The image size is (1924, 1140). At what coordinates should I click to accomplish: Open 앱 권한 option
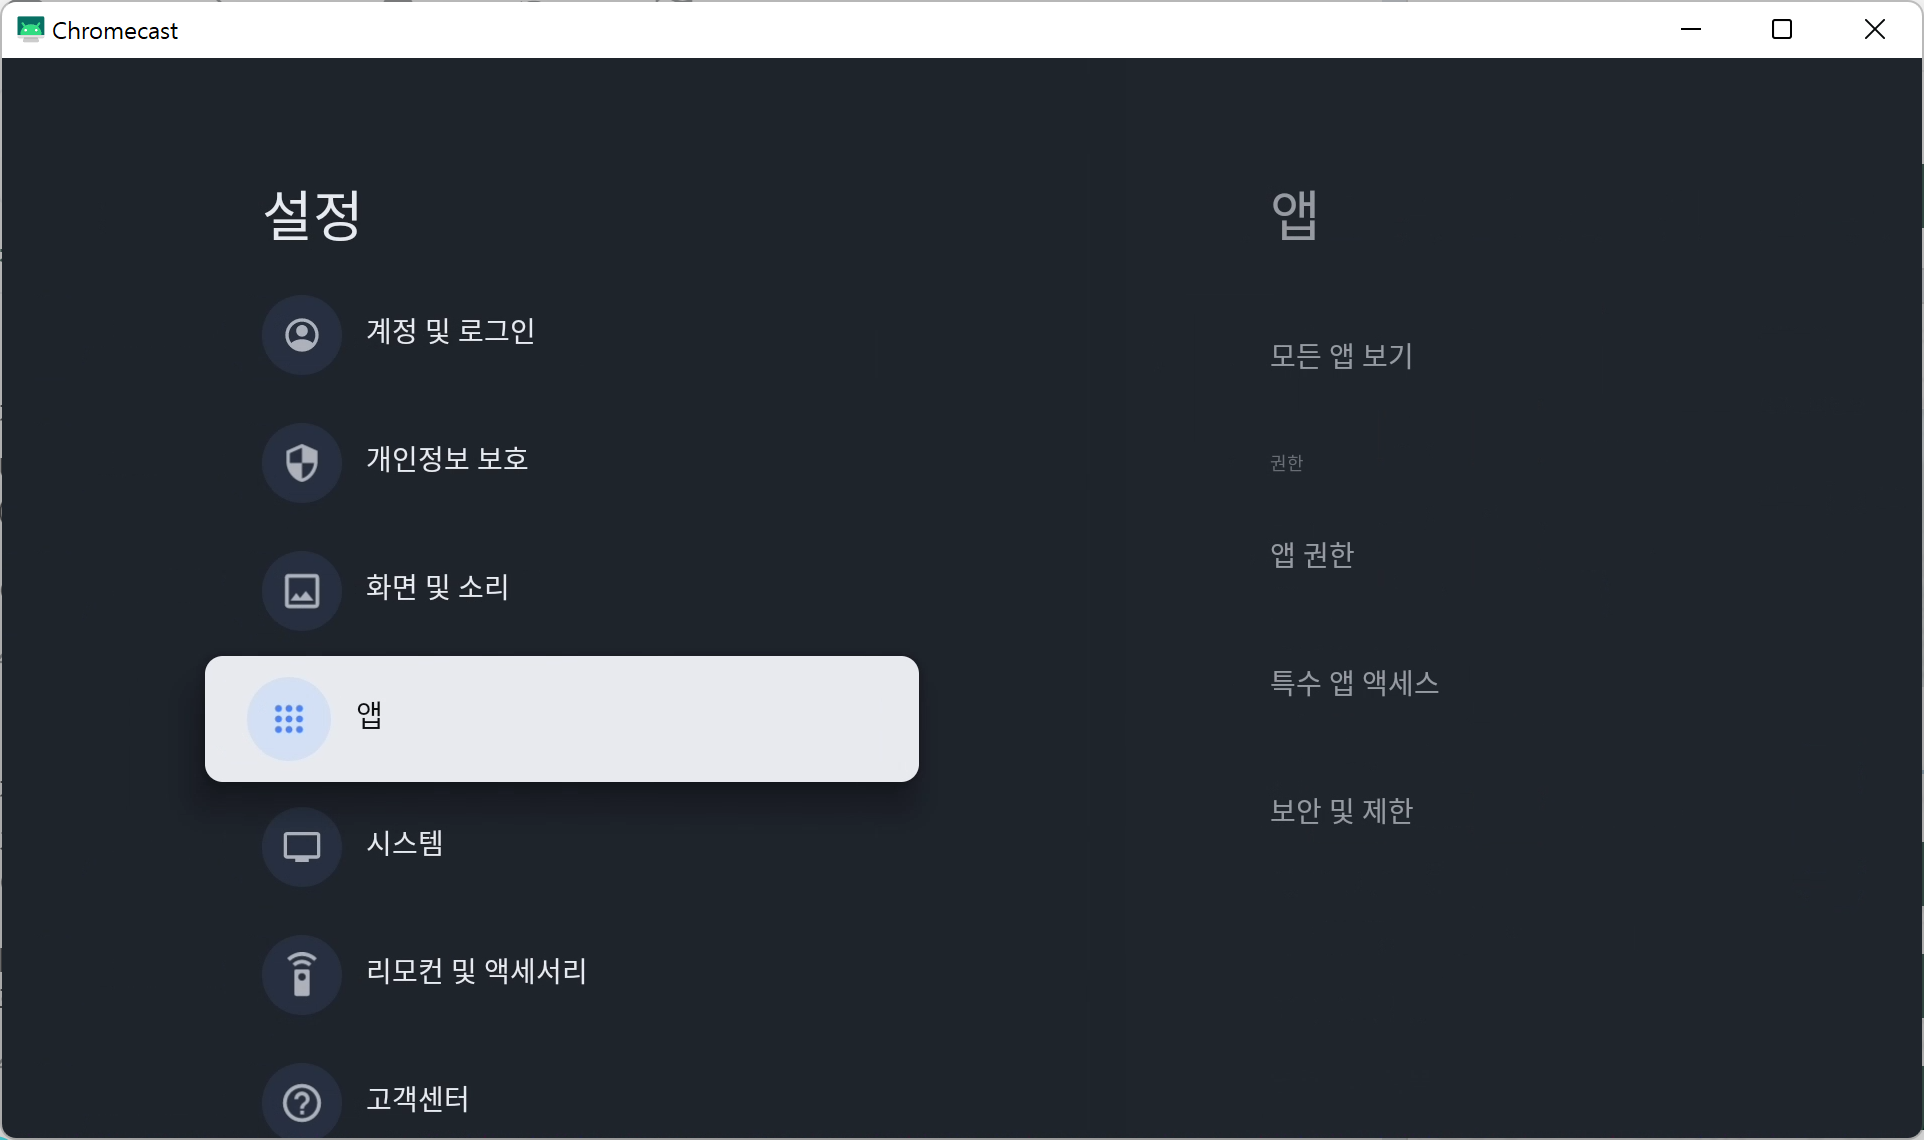[x=1311, y=555]
